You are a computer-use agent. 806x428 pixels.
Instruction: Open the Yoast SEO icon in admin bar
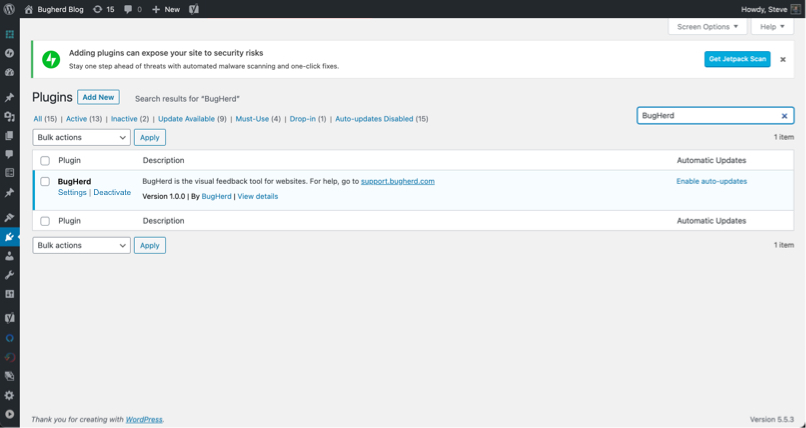tap(194, 9)
